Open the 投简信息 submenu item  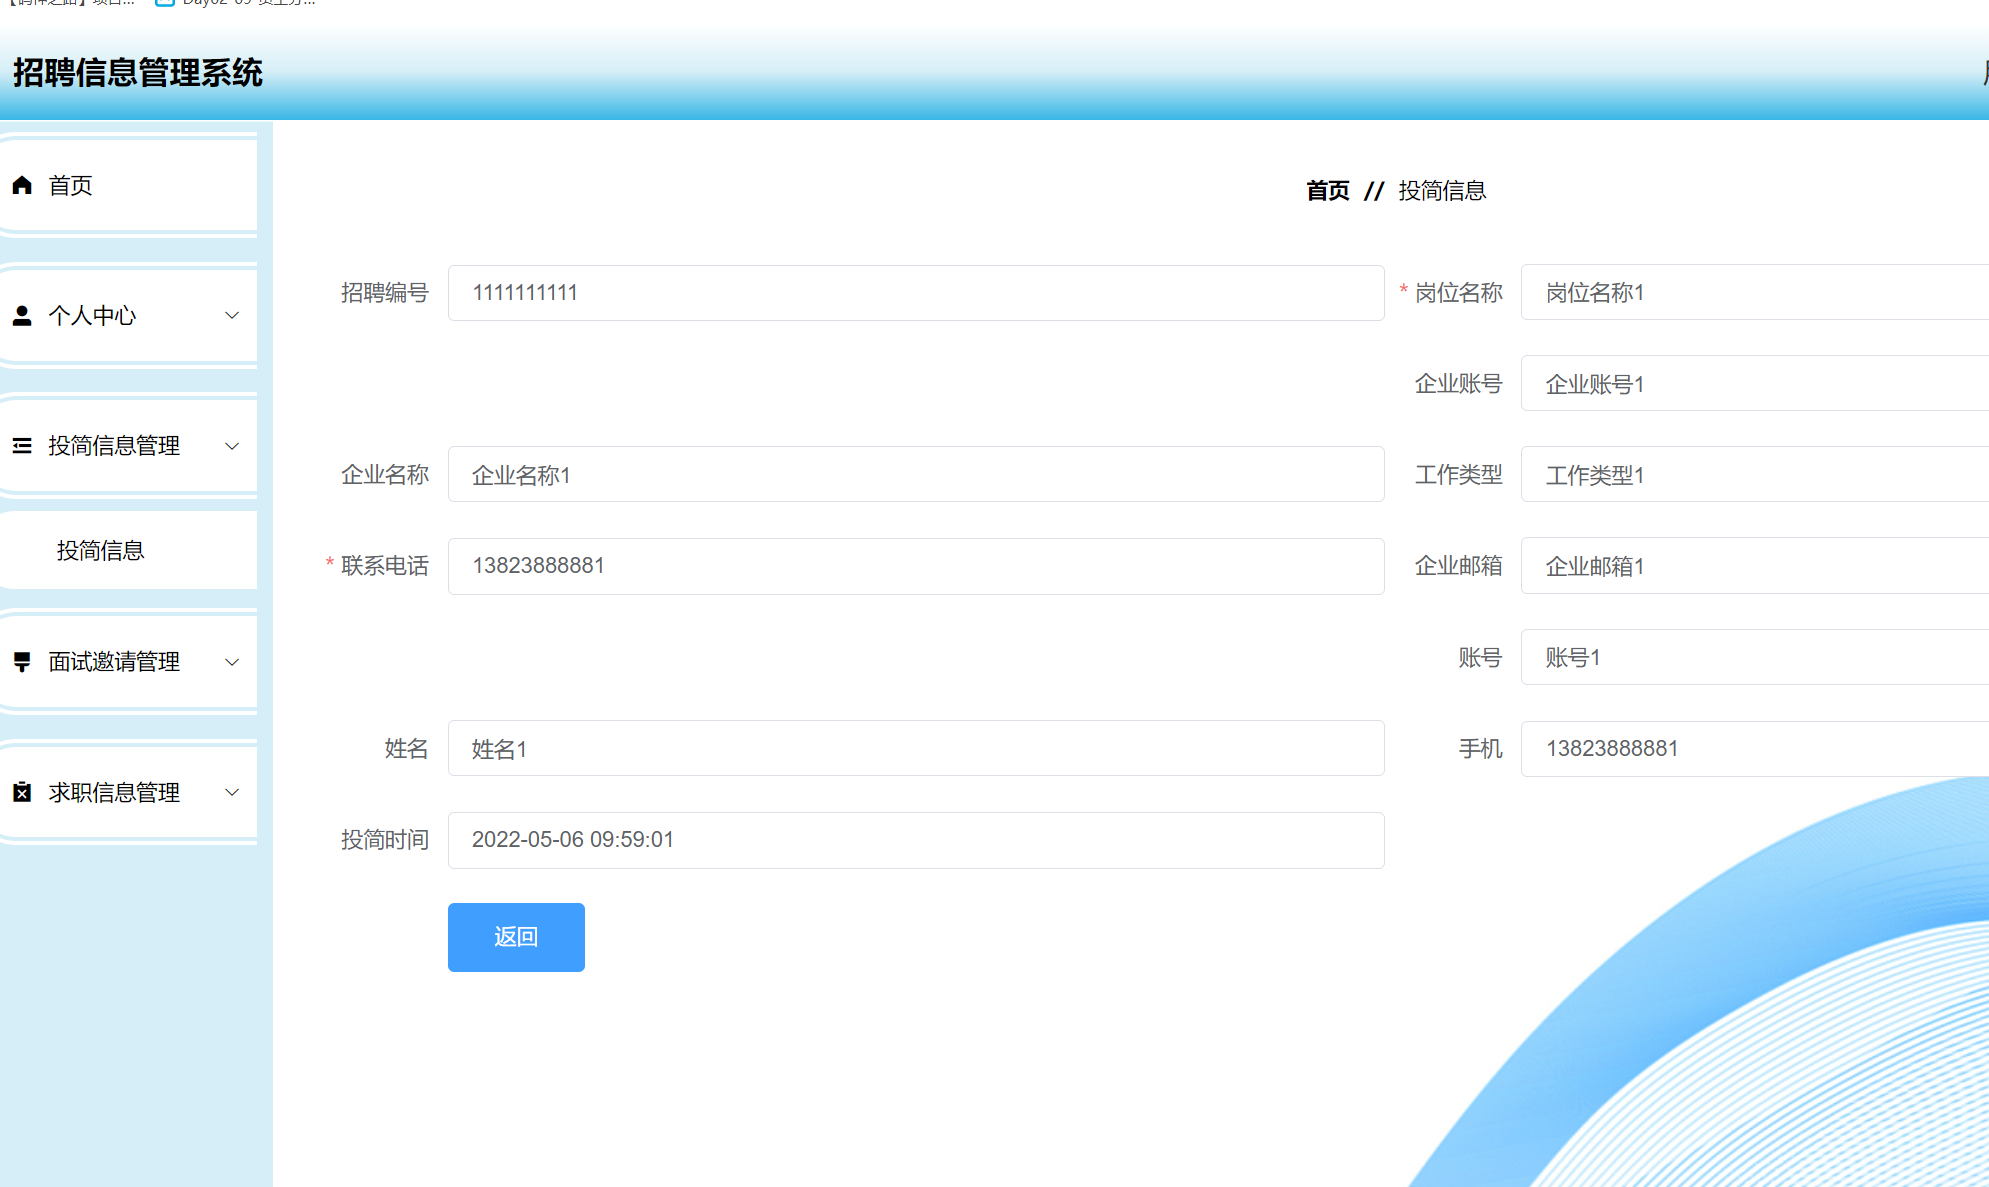(x=101, y=550)
